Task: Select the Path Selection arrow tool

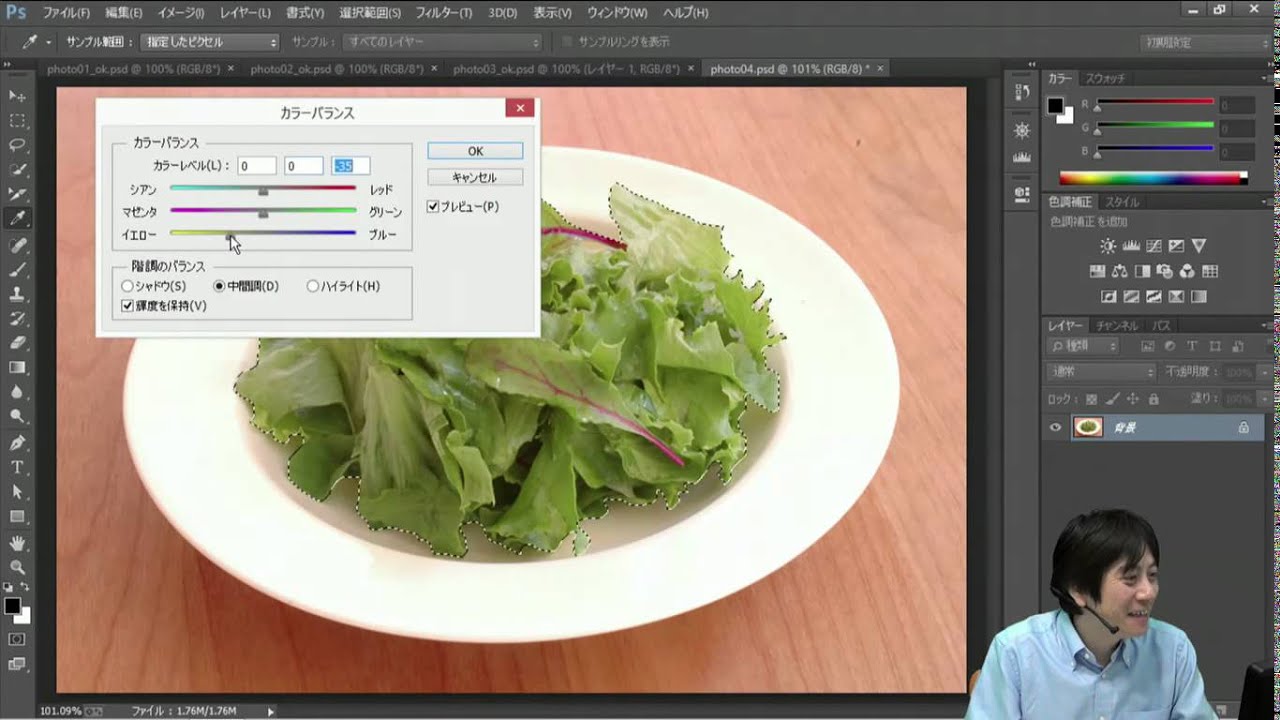Action: (17, 492)
